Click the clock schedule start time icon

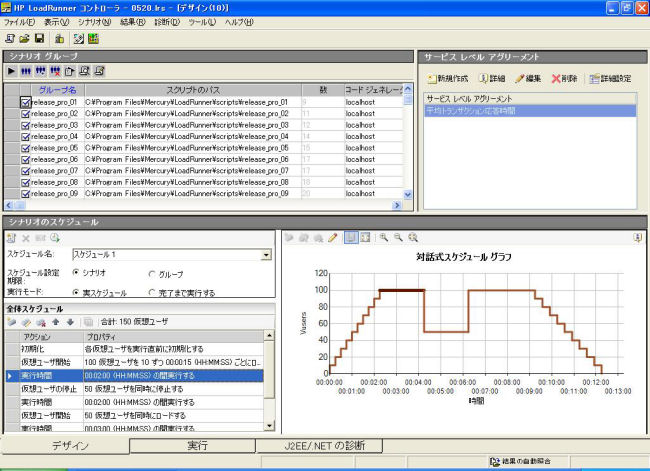tap(55, 238)
